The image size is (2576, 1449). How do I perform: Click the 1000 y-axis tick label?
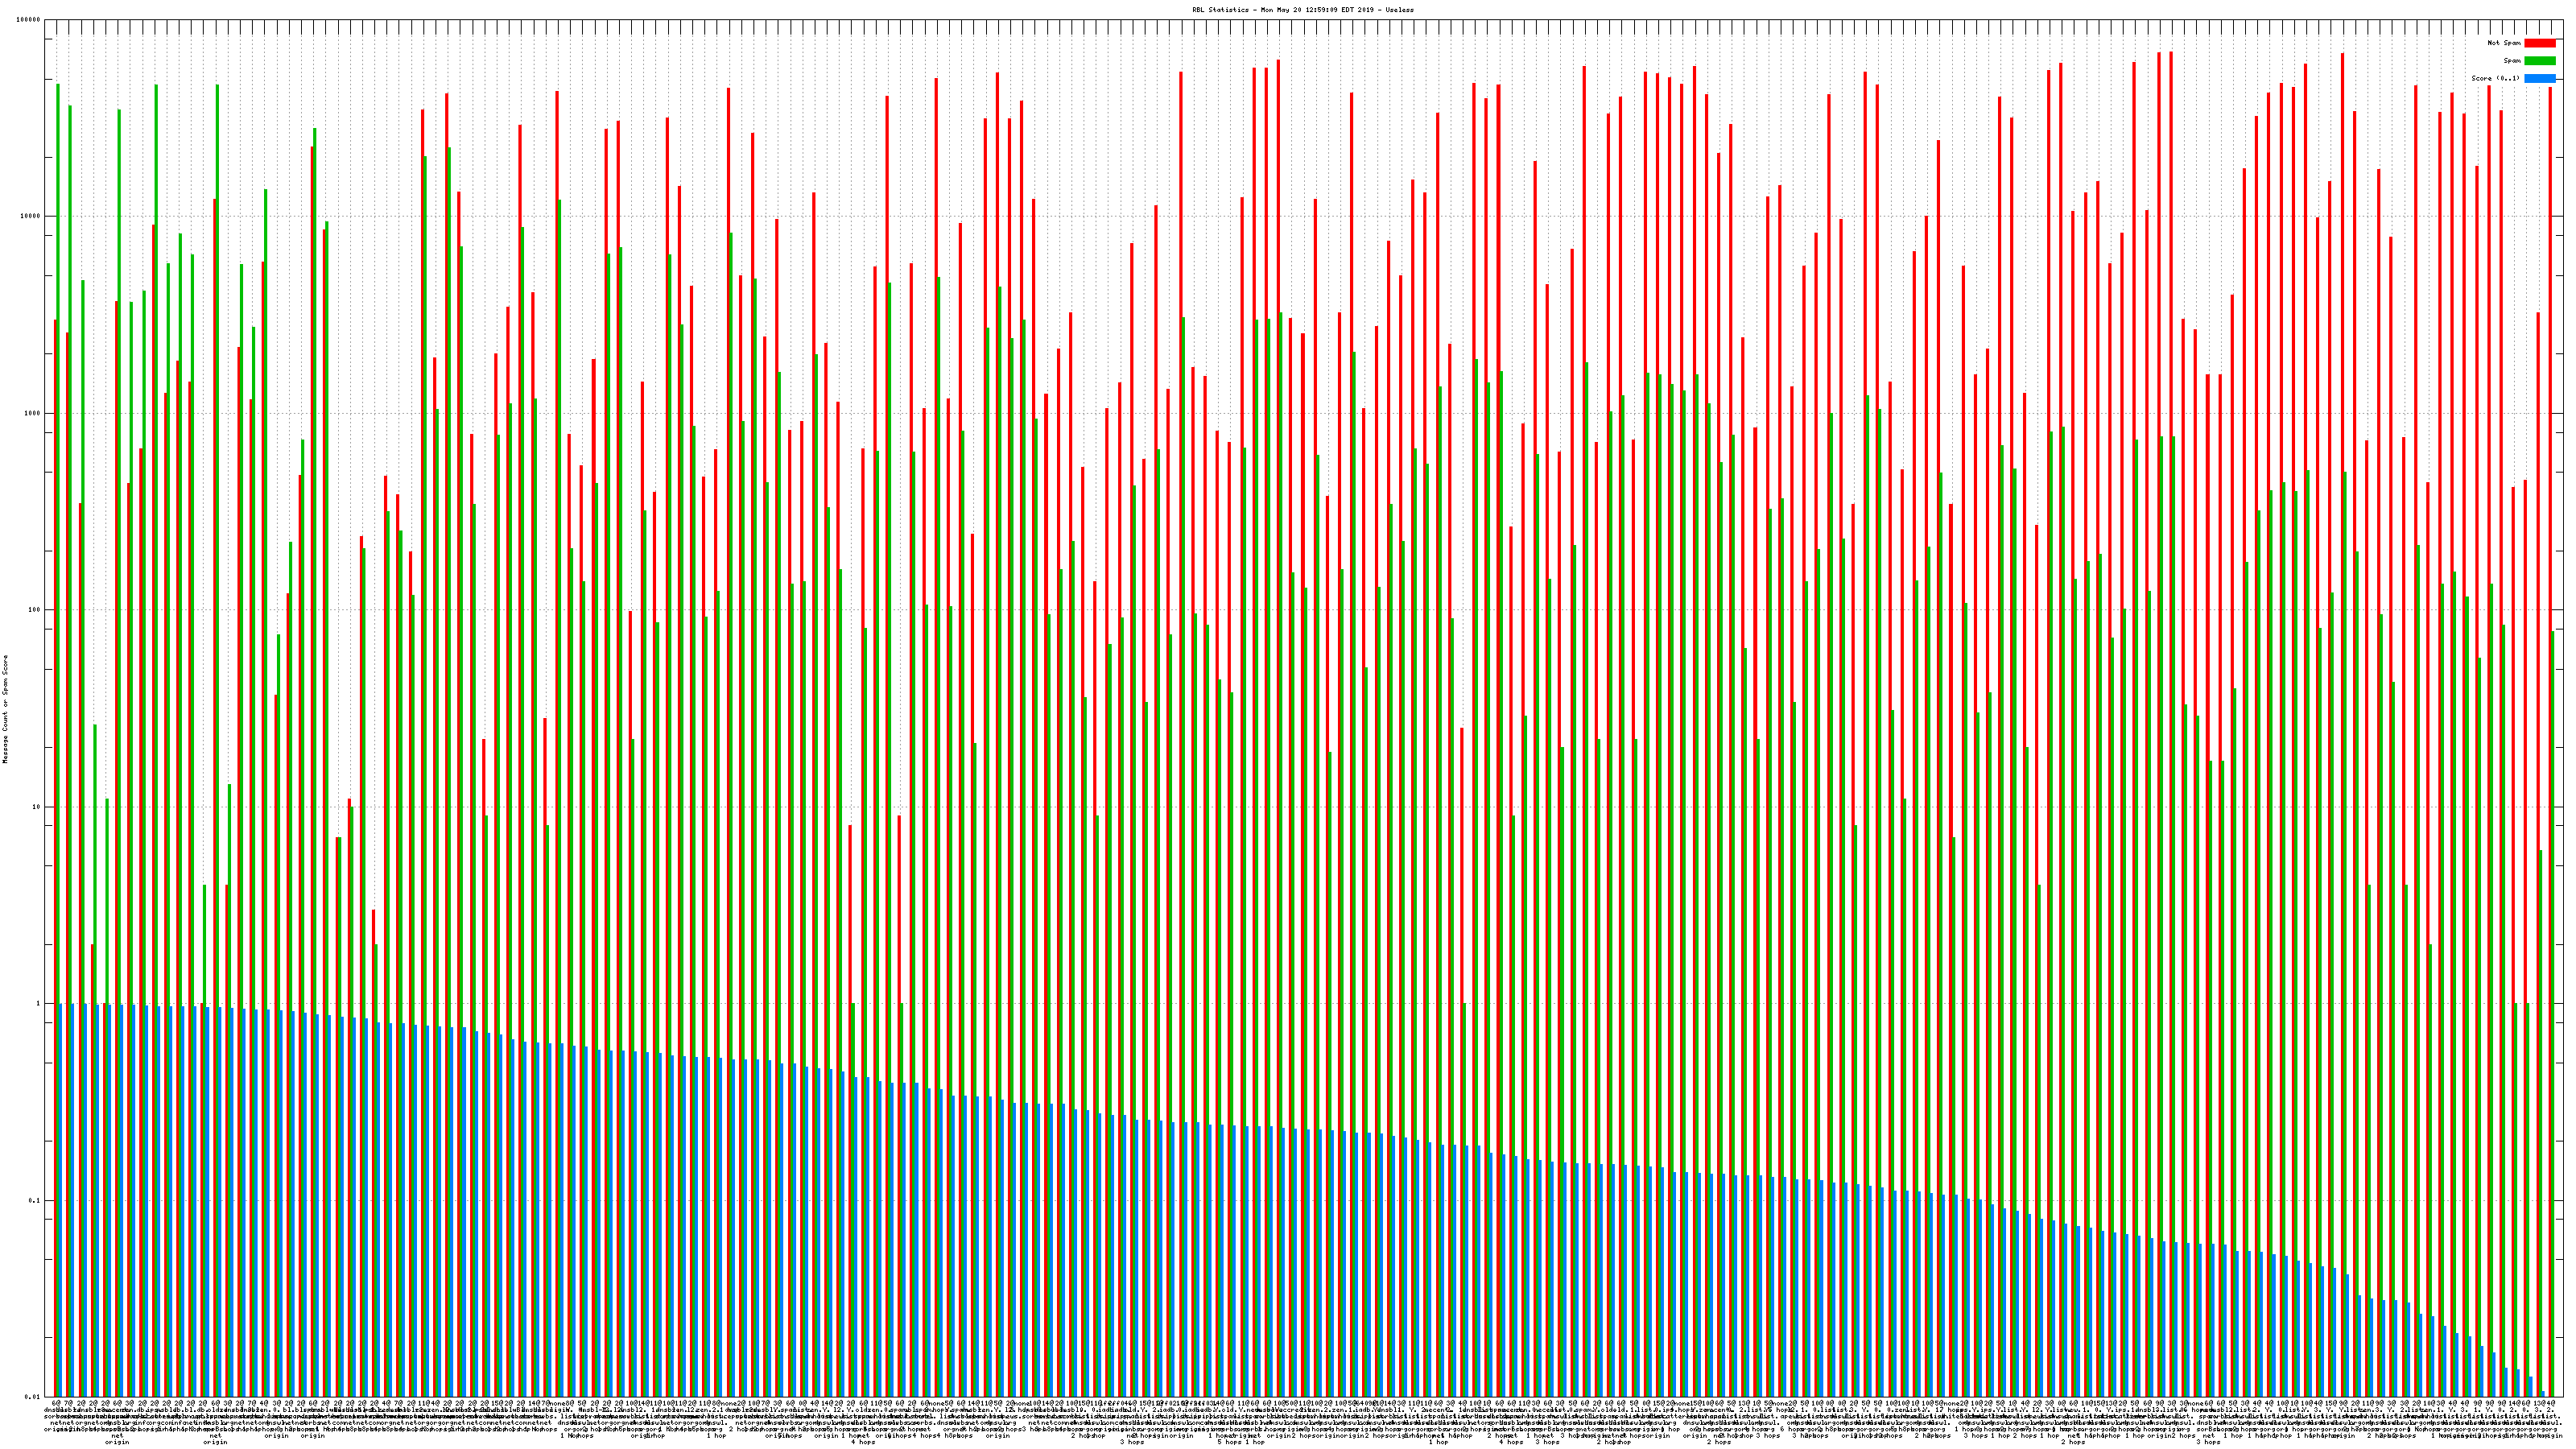(x=33, y=413)
